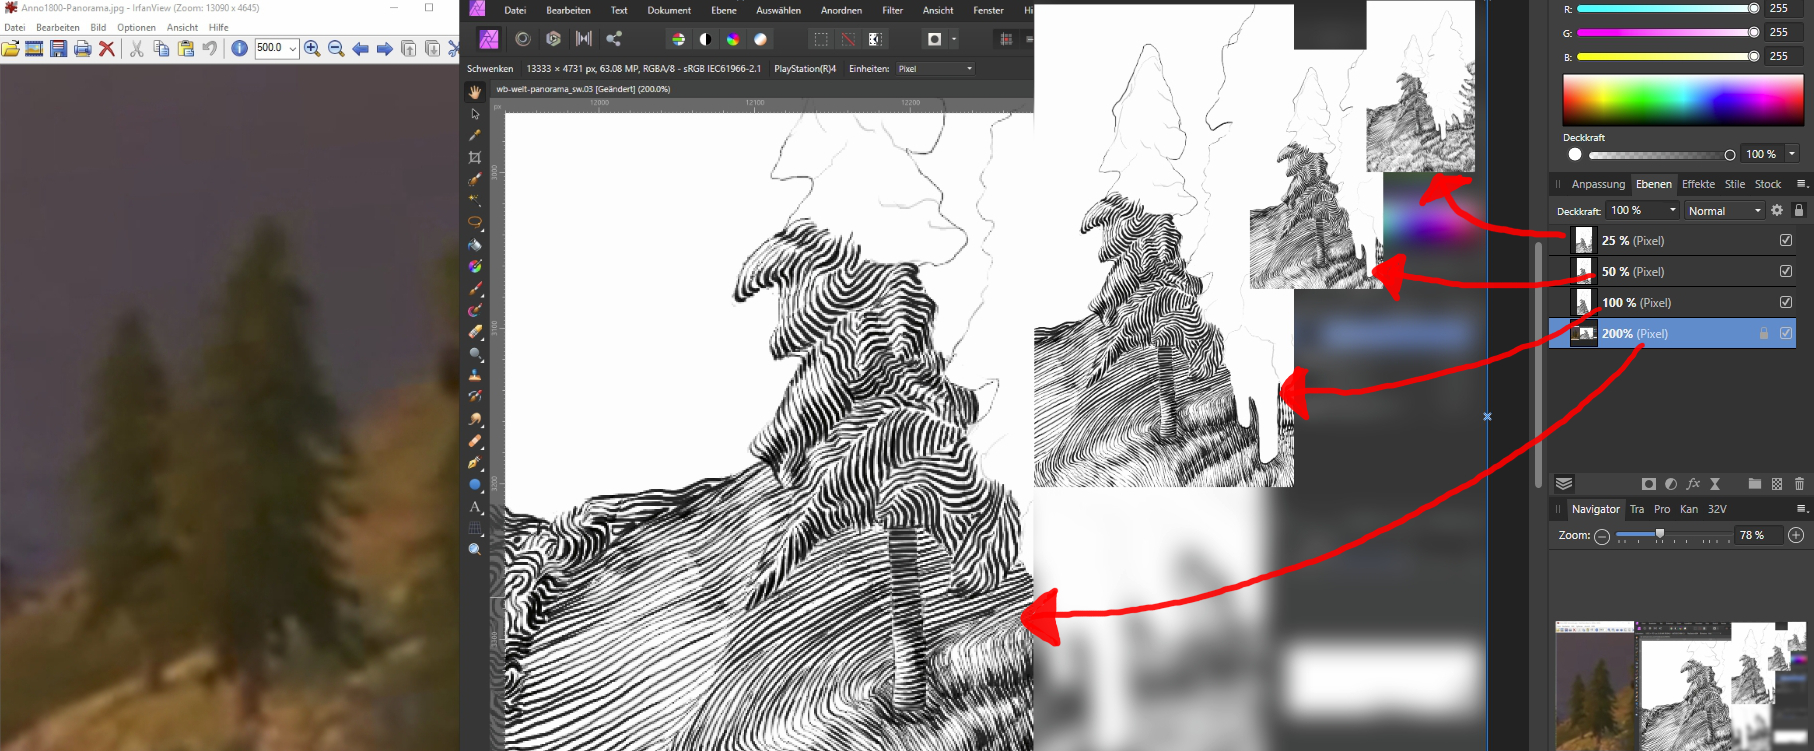Switch to the Effekte tab
The image size is (1814, 751).
(1698, 184)
